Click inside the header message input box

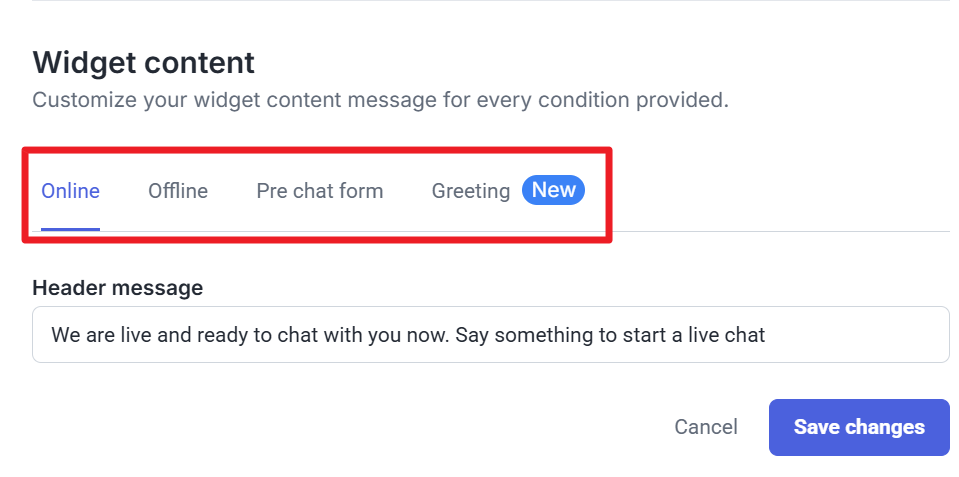(850, 335)
